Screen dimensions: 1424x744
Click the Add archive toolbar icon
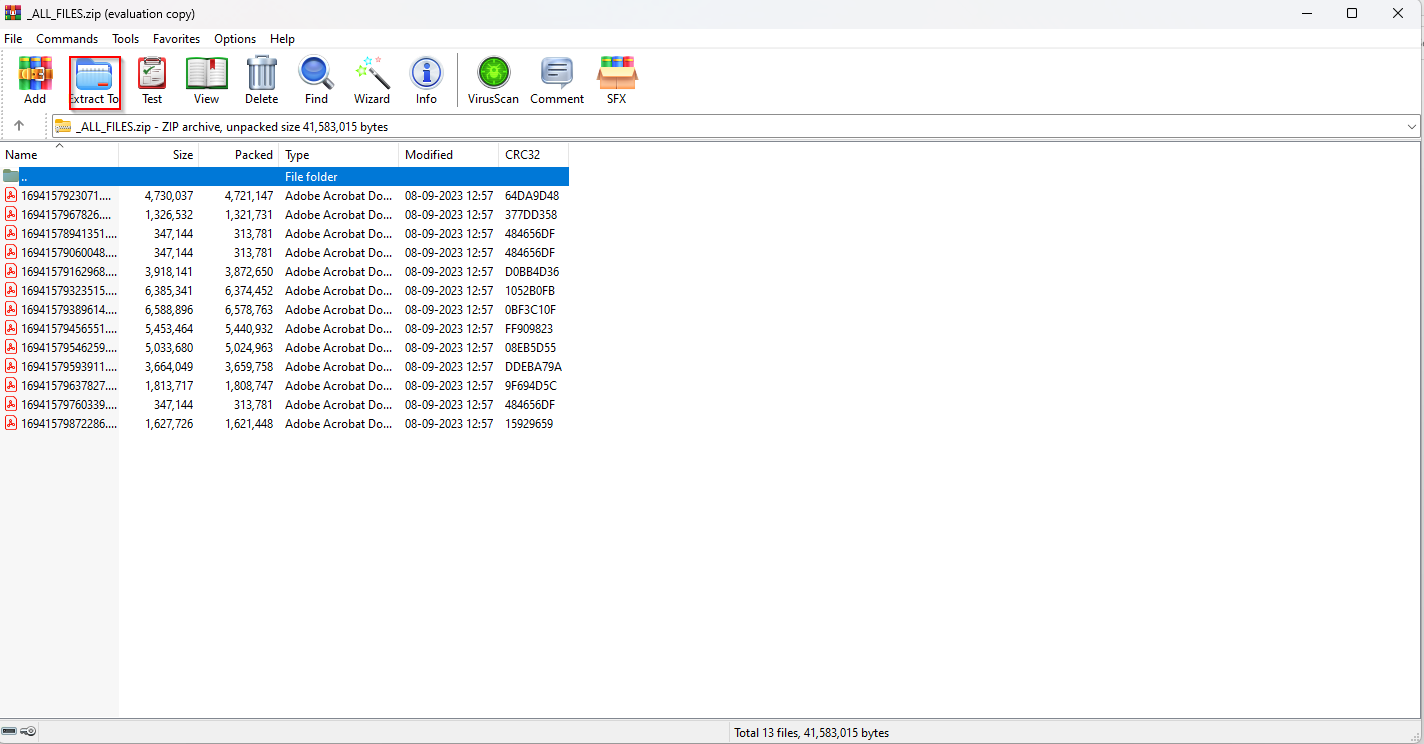(35, 81)
